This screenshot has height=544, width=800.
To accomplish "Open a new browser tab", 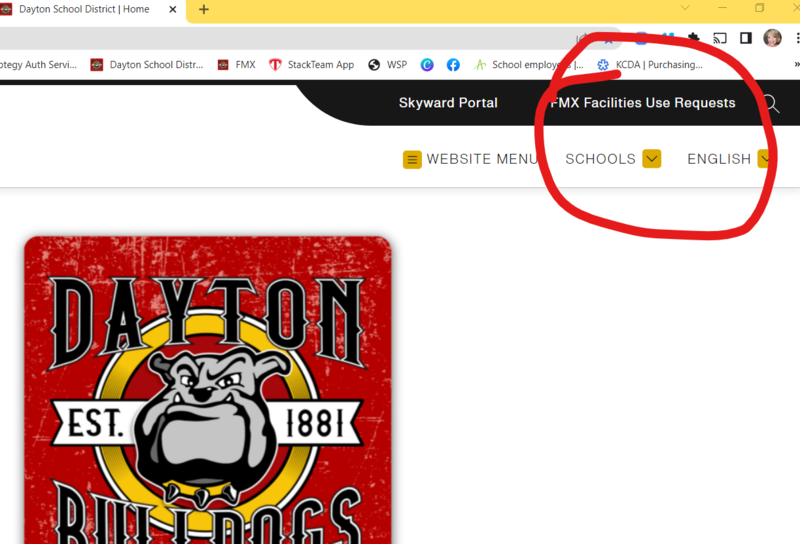I will (x=204, y=9).
